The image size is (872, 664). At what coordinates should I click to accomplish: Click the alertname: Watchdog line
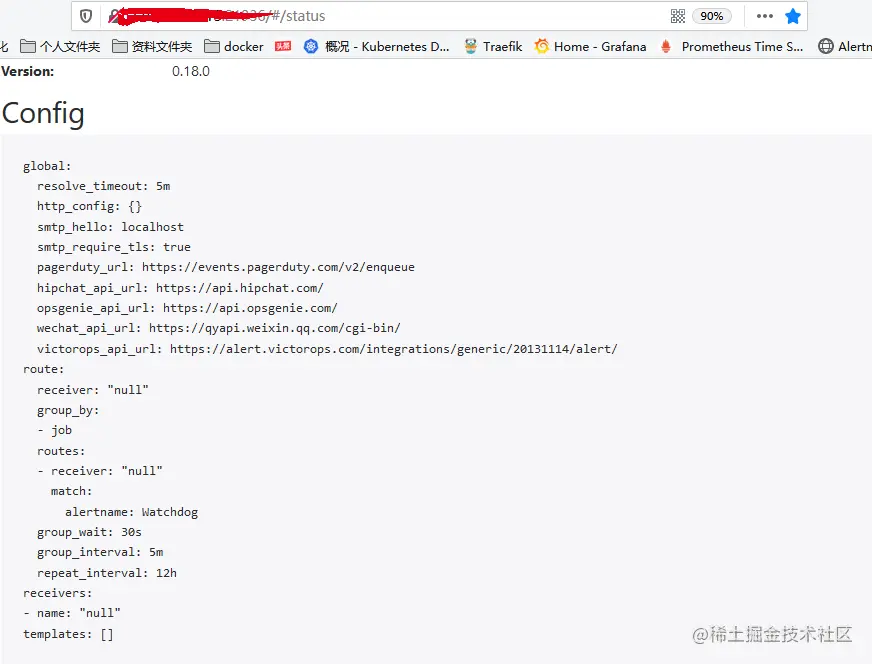click(131, 512)
